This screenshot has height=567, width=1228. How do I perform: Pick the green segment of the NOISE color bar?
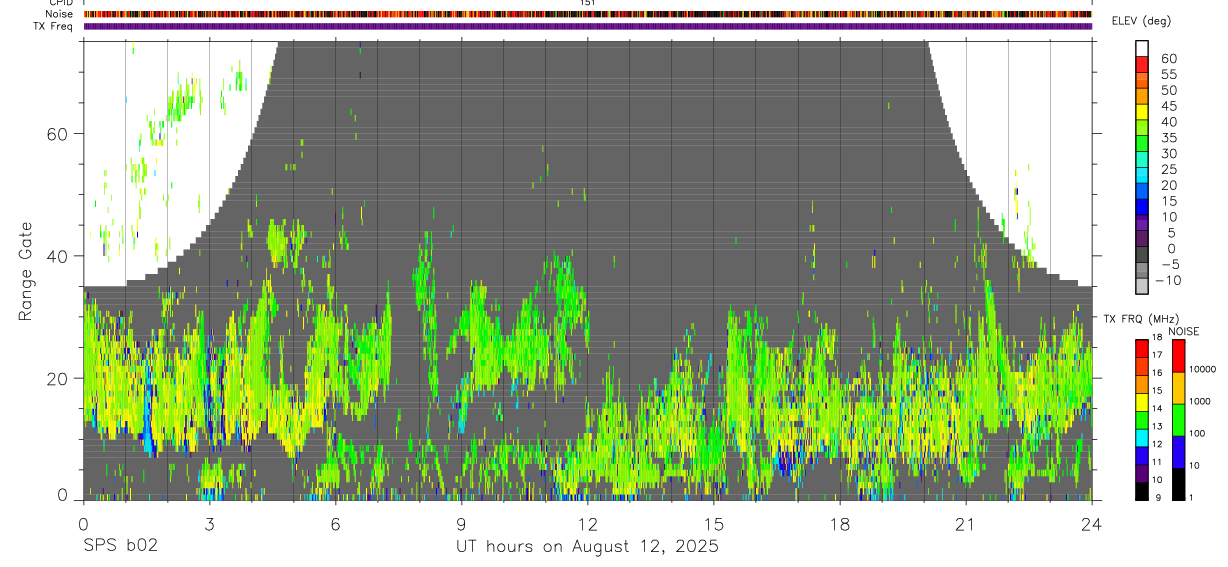click(1177, 419)
